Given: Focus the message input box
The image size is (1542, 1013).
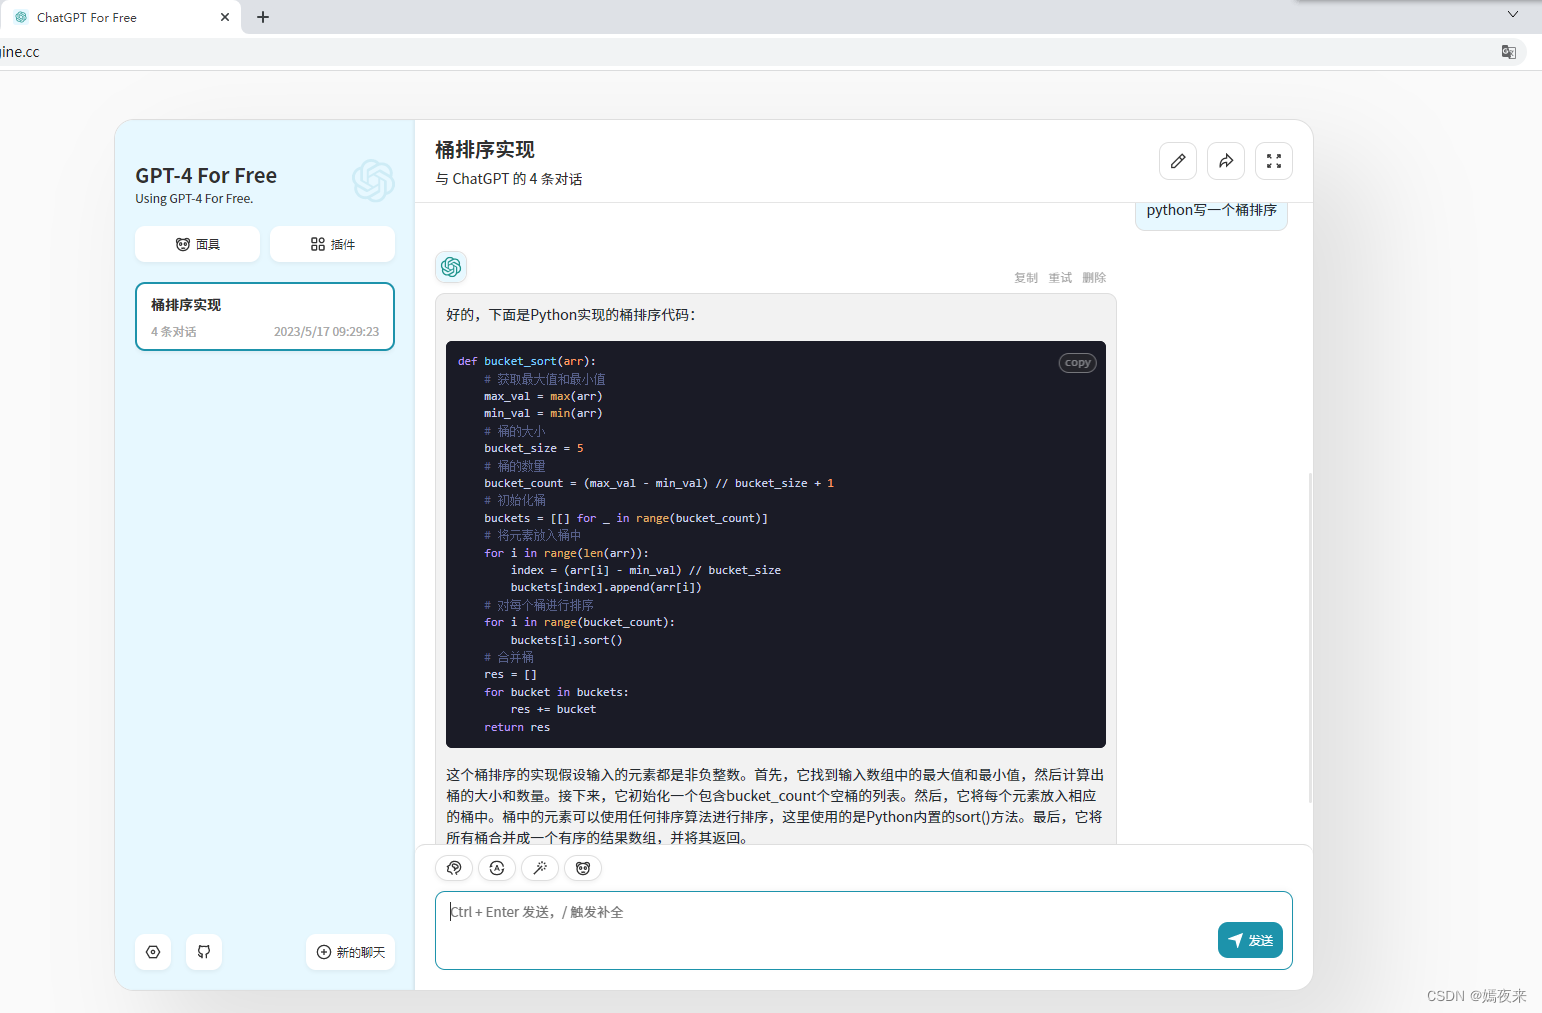Looking at the screenshot, I should pos(864,930).
